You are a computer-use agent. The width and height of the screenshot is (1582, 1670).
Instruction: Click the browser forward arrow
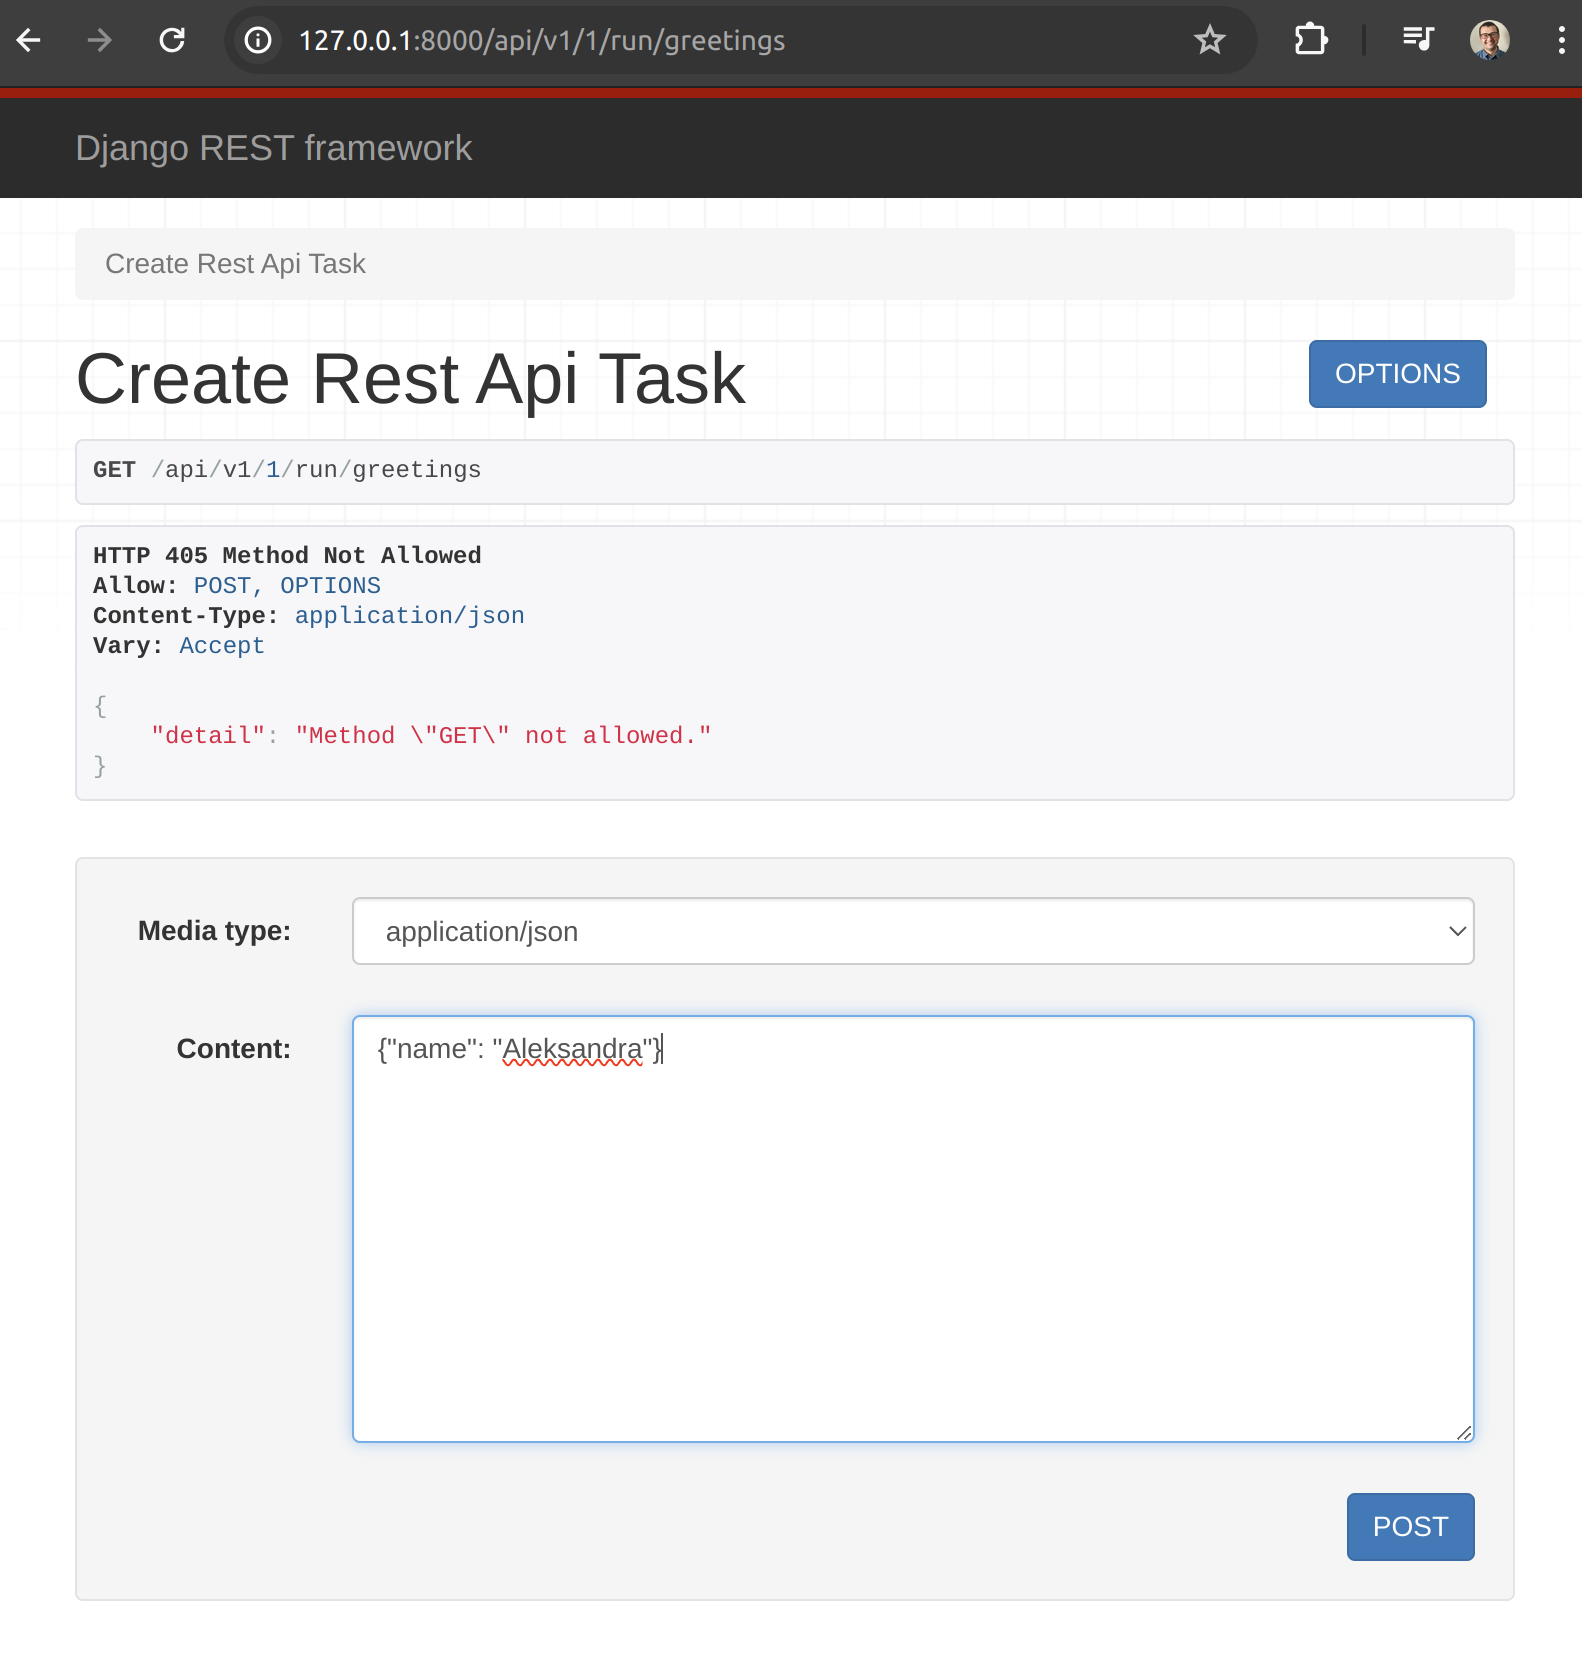(x=99, y=40)
